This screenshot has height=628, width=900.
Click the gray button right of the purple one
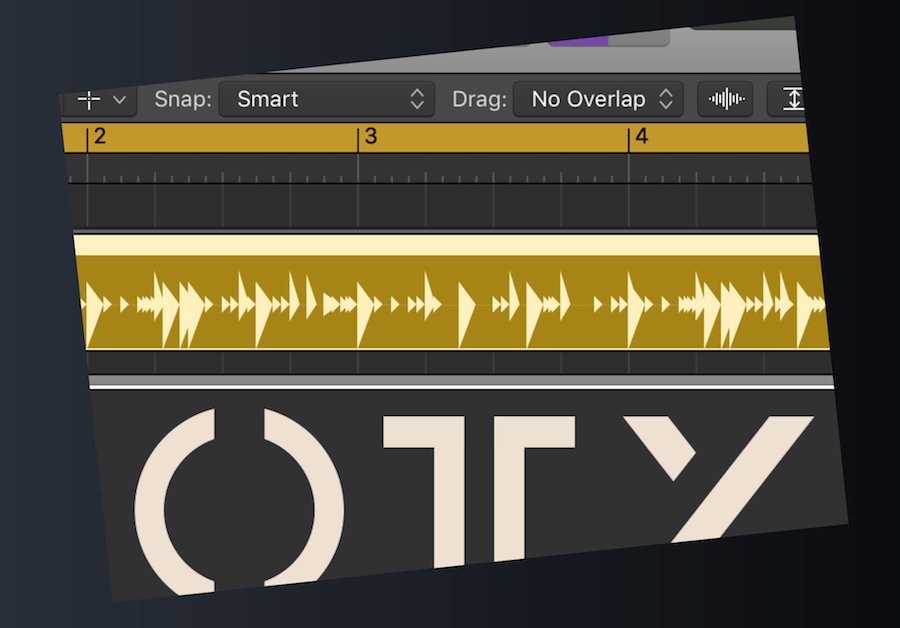coord(639,38)
